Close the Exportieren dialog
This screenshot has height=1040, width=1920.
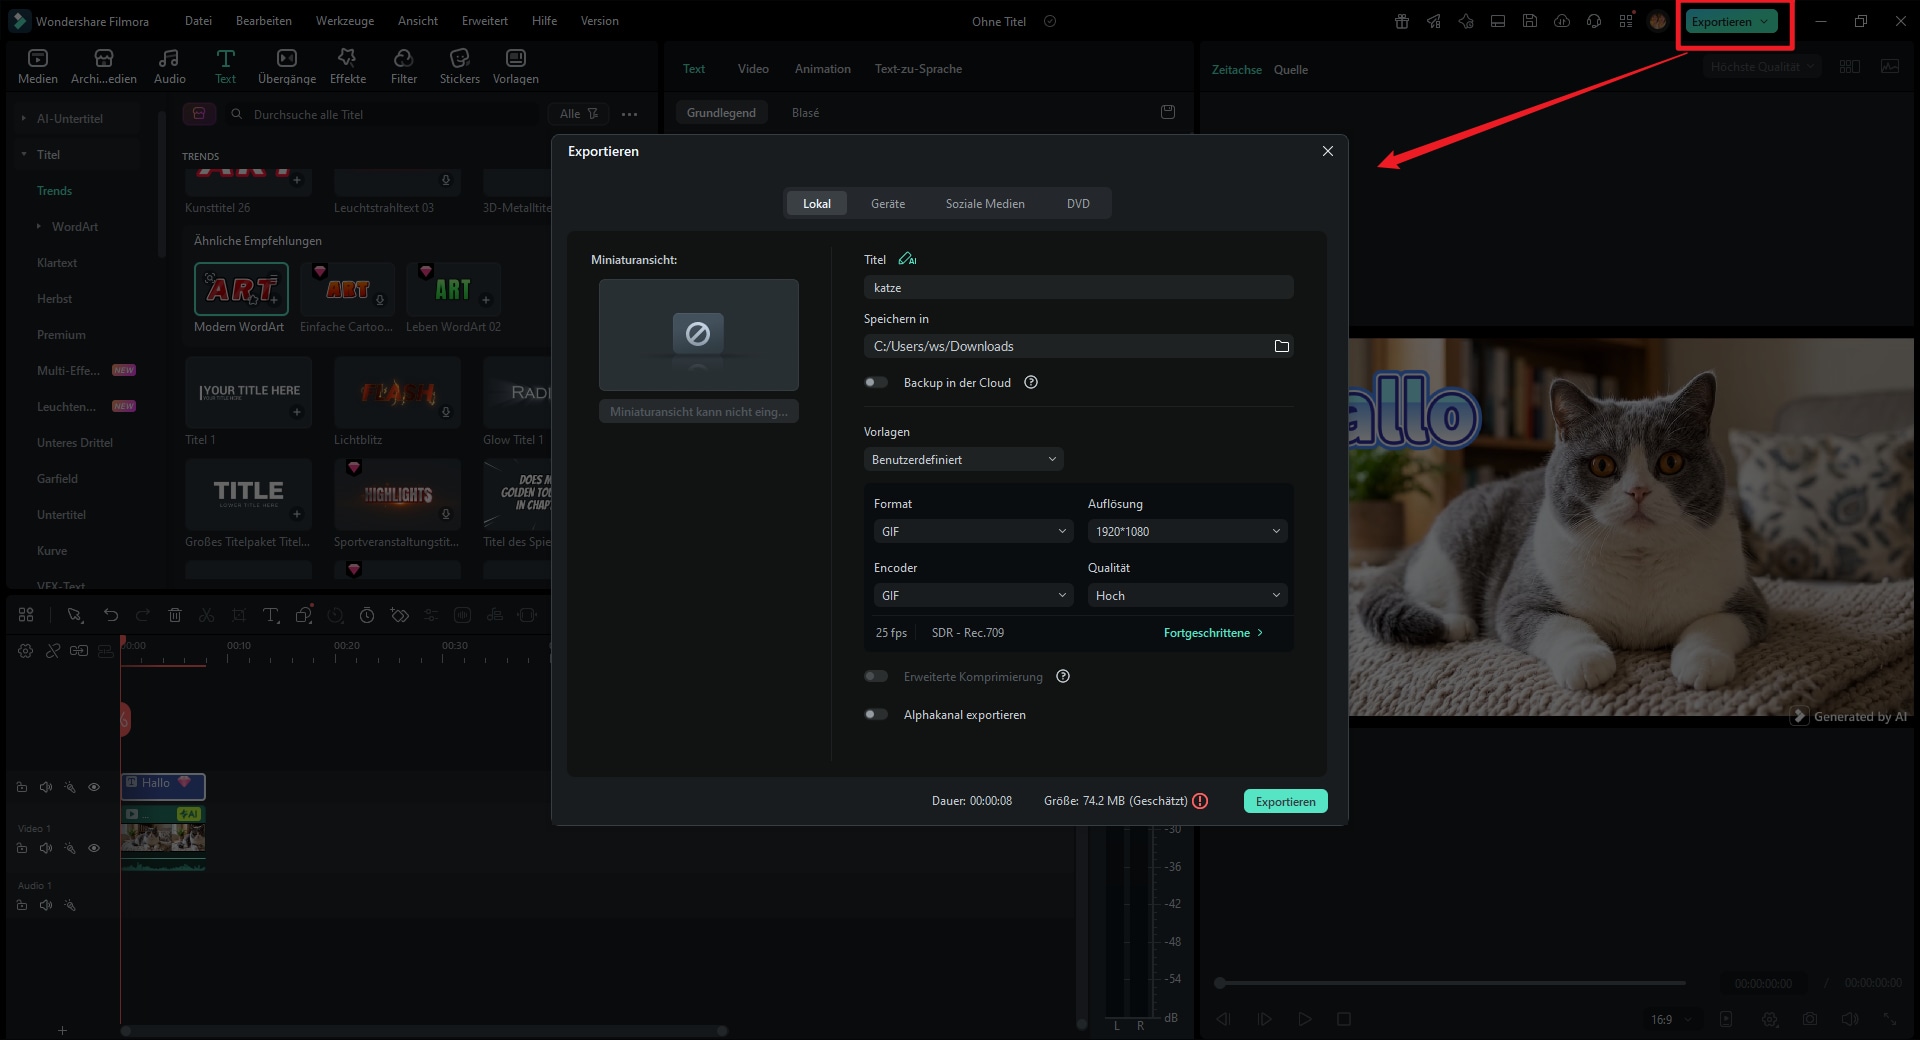(1328, 151)
